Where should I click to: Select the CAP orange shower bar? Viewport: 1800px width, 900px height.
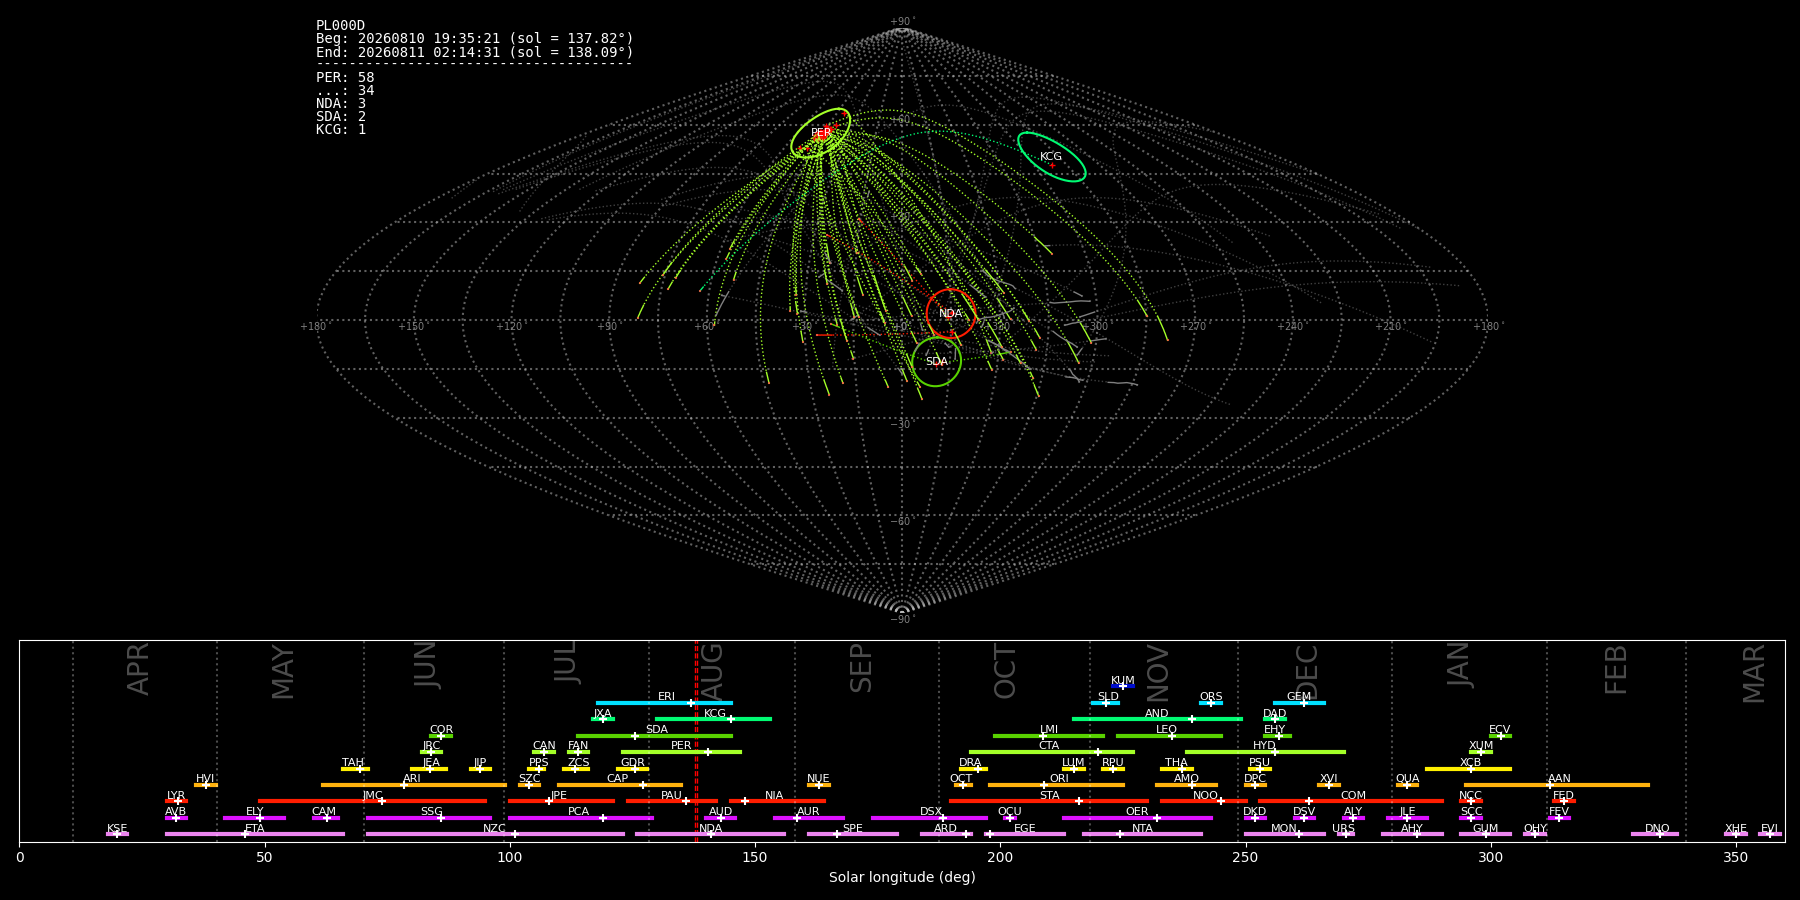click(x=620, y=785)
